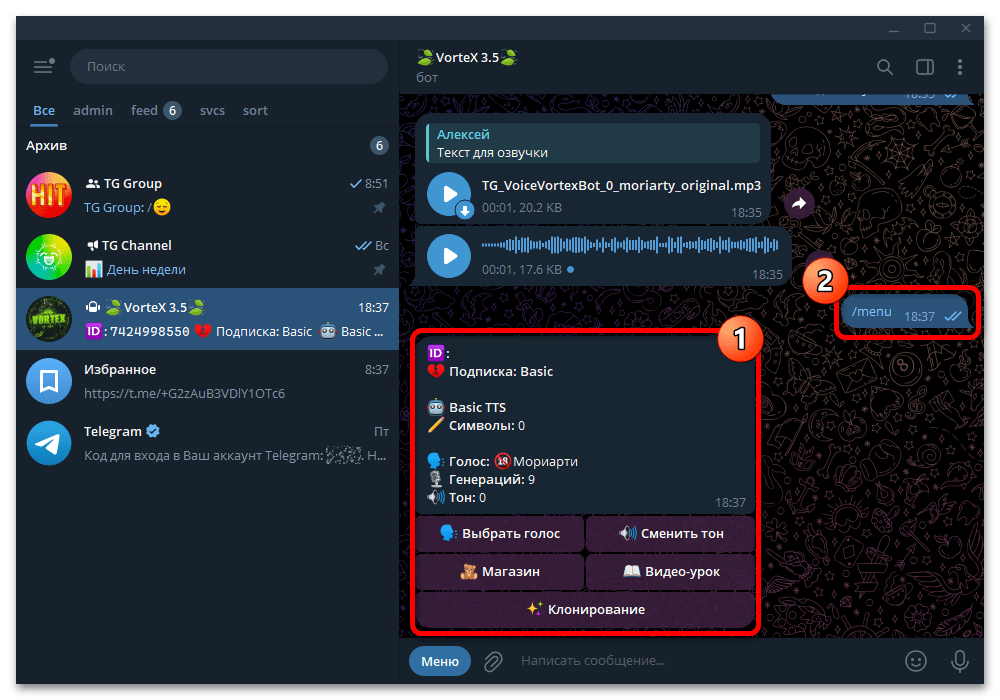Select the VorteX 3.5 chat in list
The image size is (1000, 700).
tap(207, 319)
